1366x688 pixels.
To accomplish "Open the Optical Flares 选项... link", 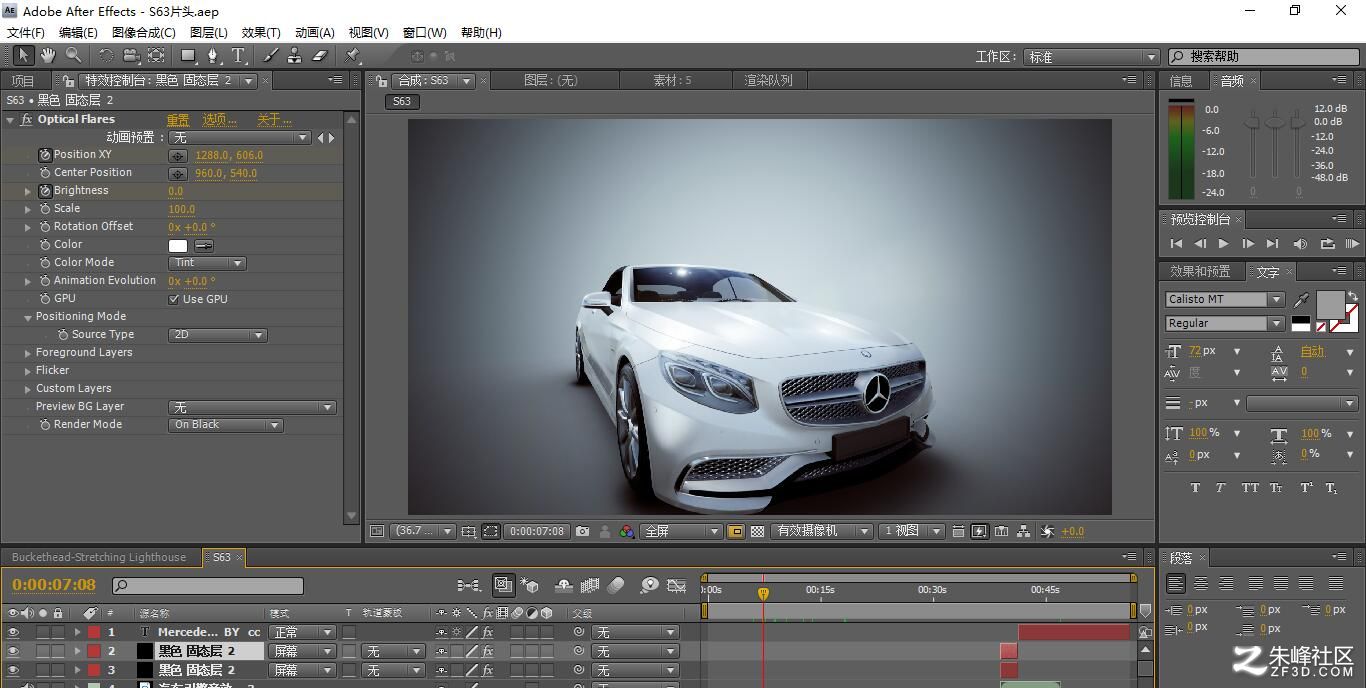I will click(x=220, y=120).
